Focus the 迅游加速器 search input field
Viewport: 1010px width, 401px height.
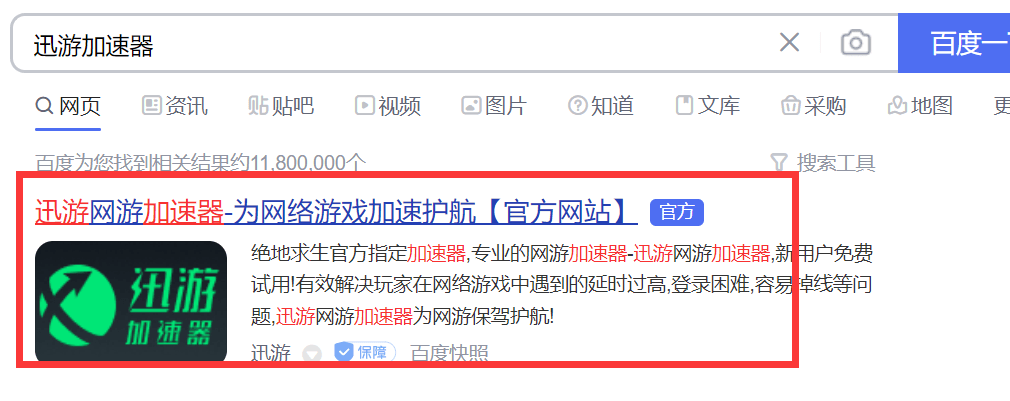[399, 44]
